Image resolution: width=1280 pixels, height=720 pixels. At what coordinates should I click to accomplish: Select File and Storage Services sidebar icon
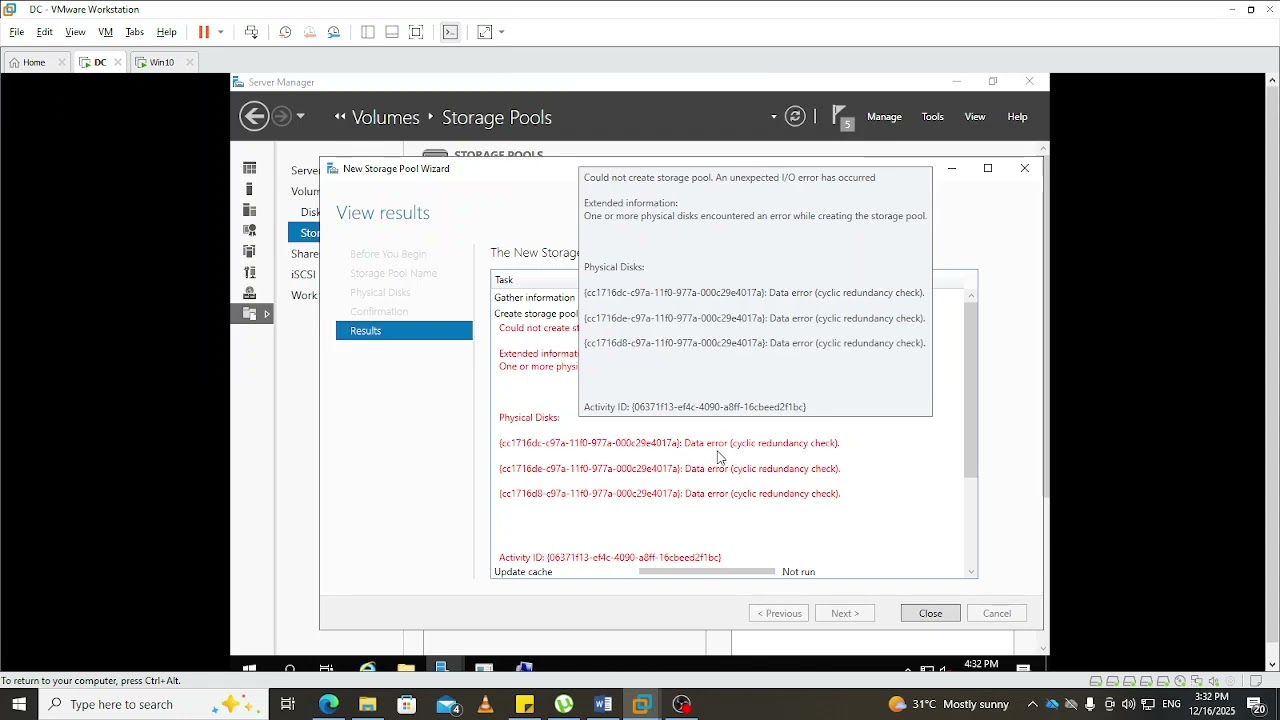(x=250, y=314)
